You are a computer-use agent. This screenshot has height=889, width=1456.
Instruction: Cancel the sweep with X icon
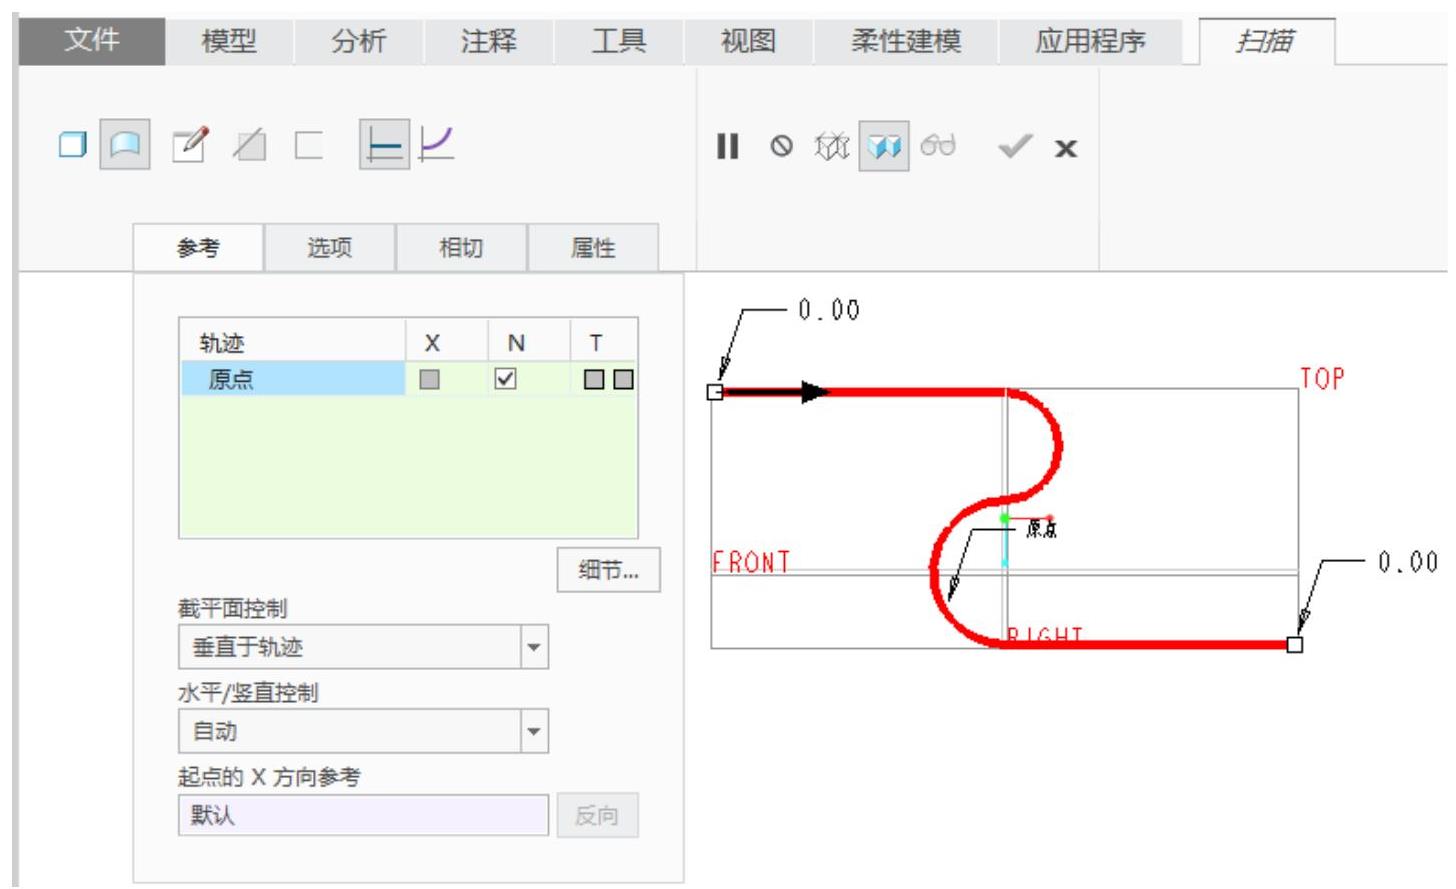click(x=1066, y=149)
